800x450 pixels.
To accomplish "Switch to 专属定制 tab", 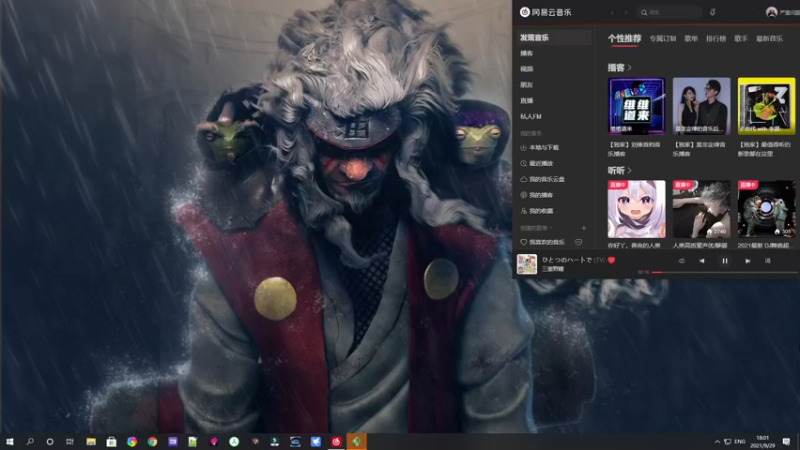I will [x=663, y=38].
